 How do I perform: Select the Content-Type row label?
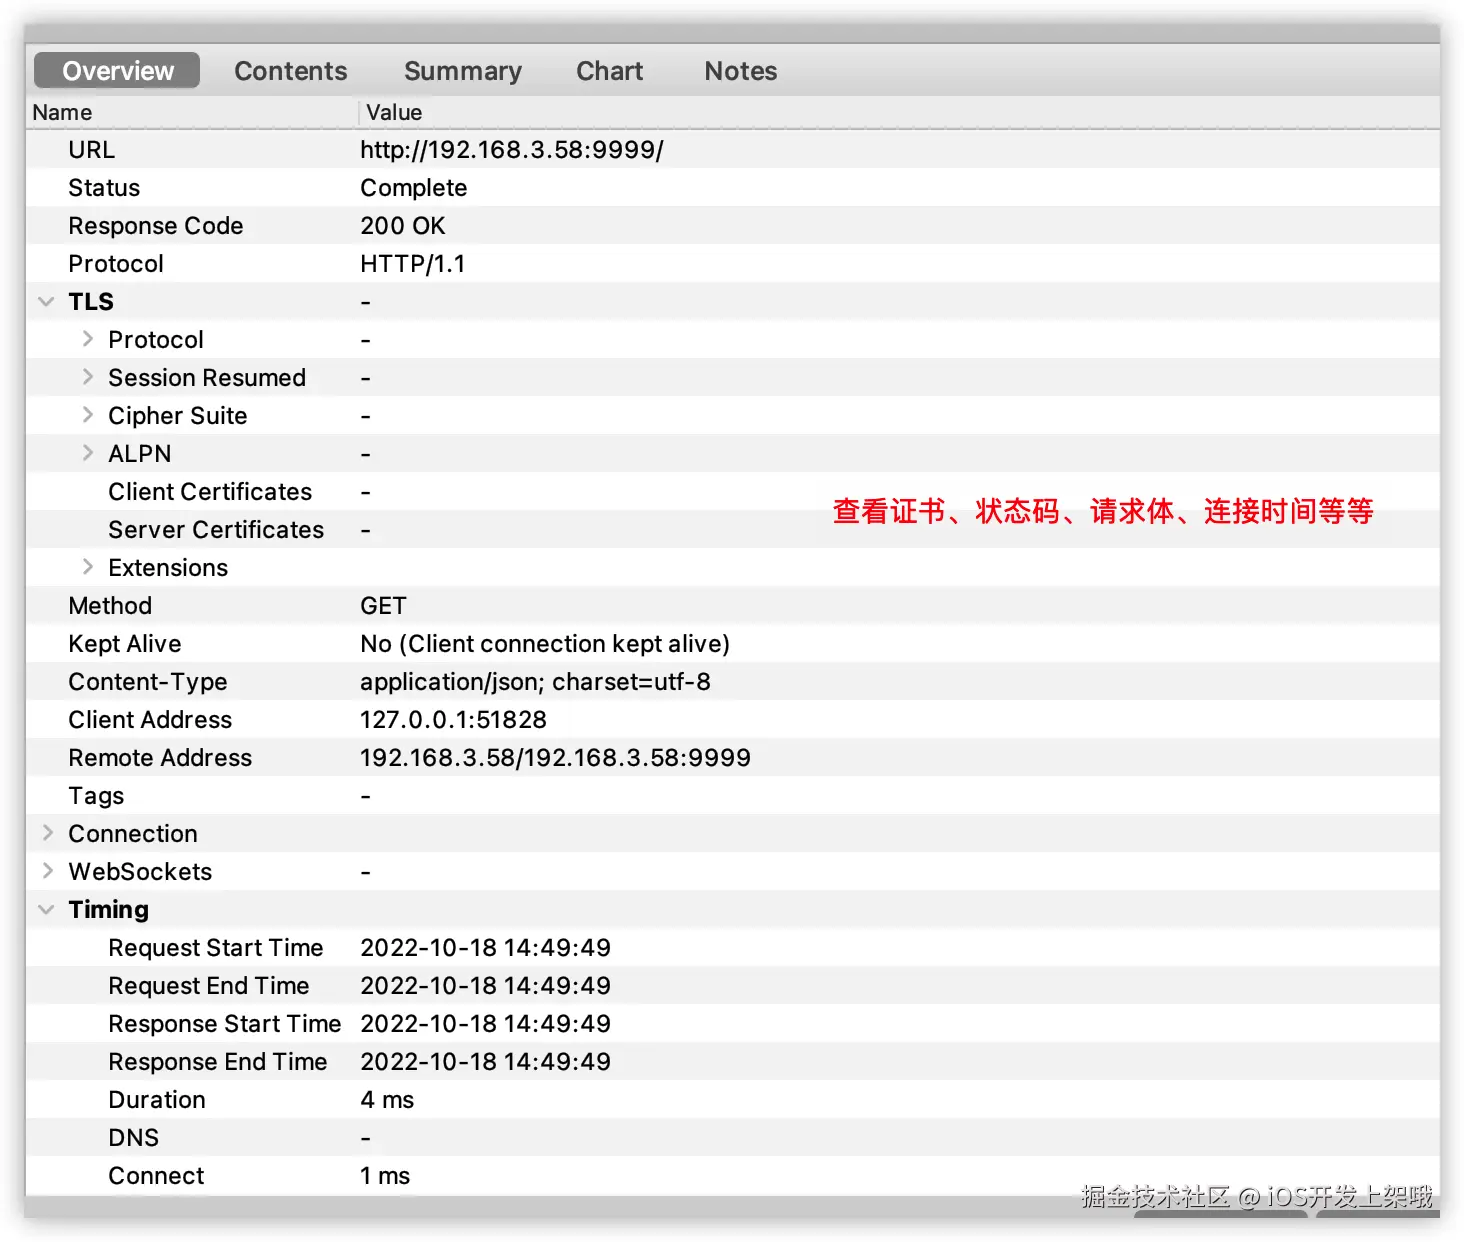pyautogui.click(x=148, y=682)
